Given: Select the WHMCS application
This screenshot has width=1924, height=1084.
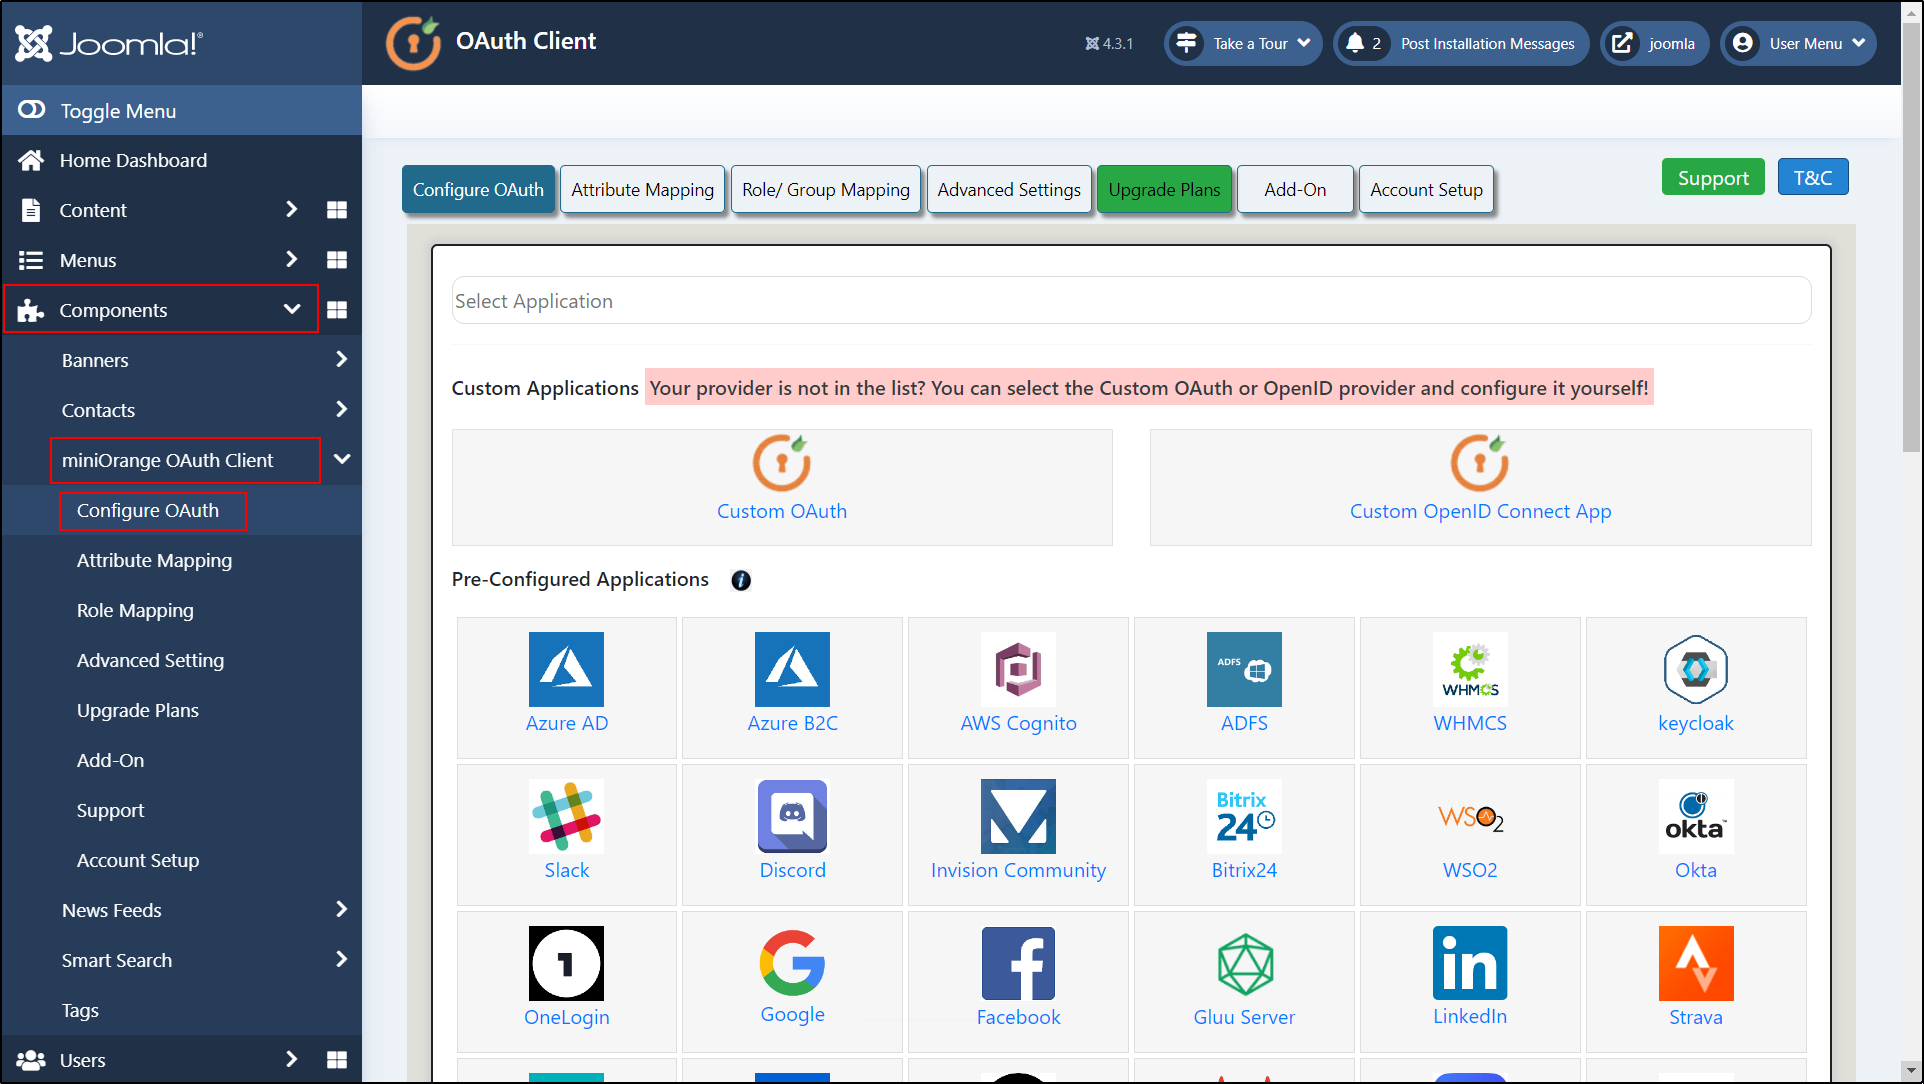Looking at the screenshot, I should pyautogui.click(x=1470, y=687).
